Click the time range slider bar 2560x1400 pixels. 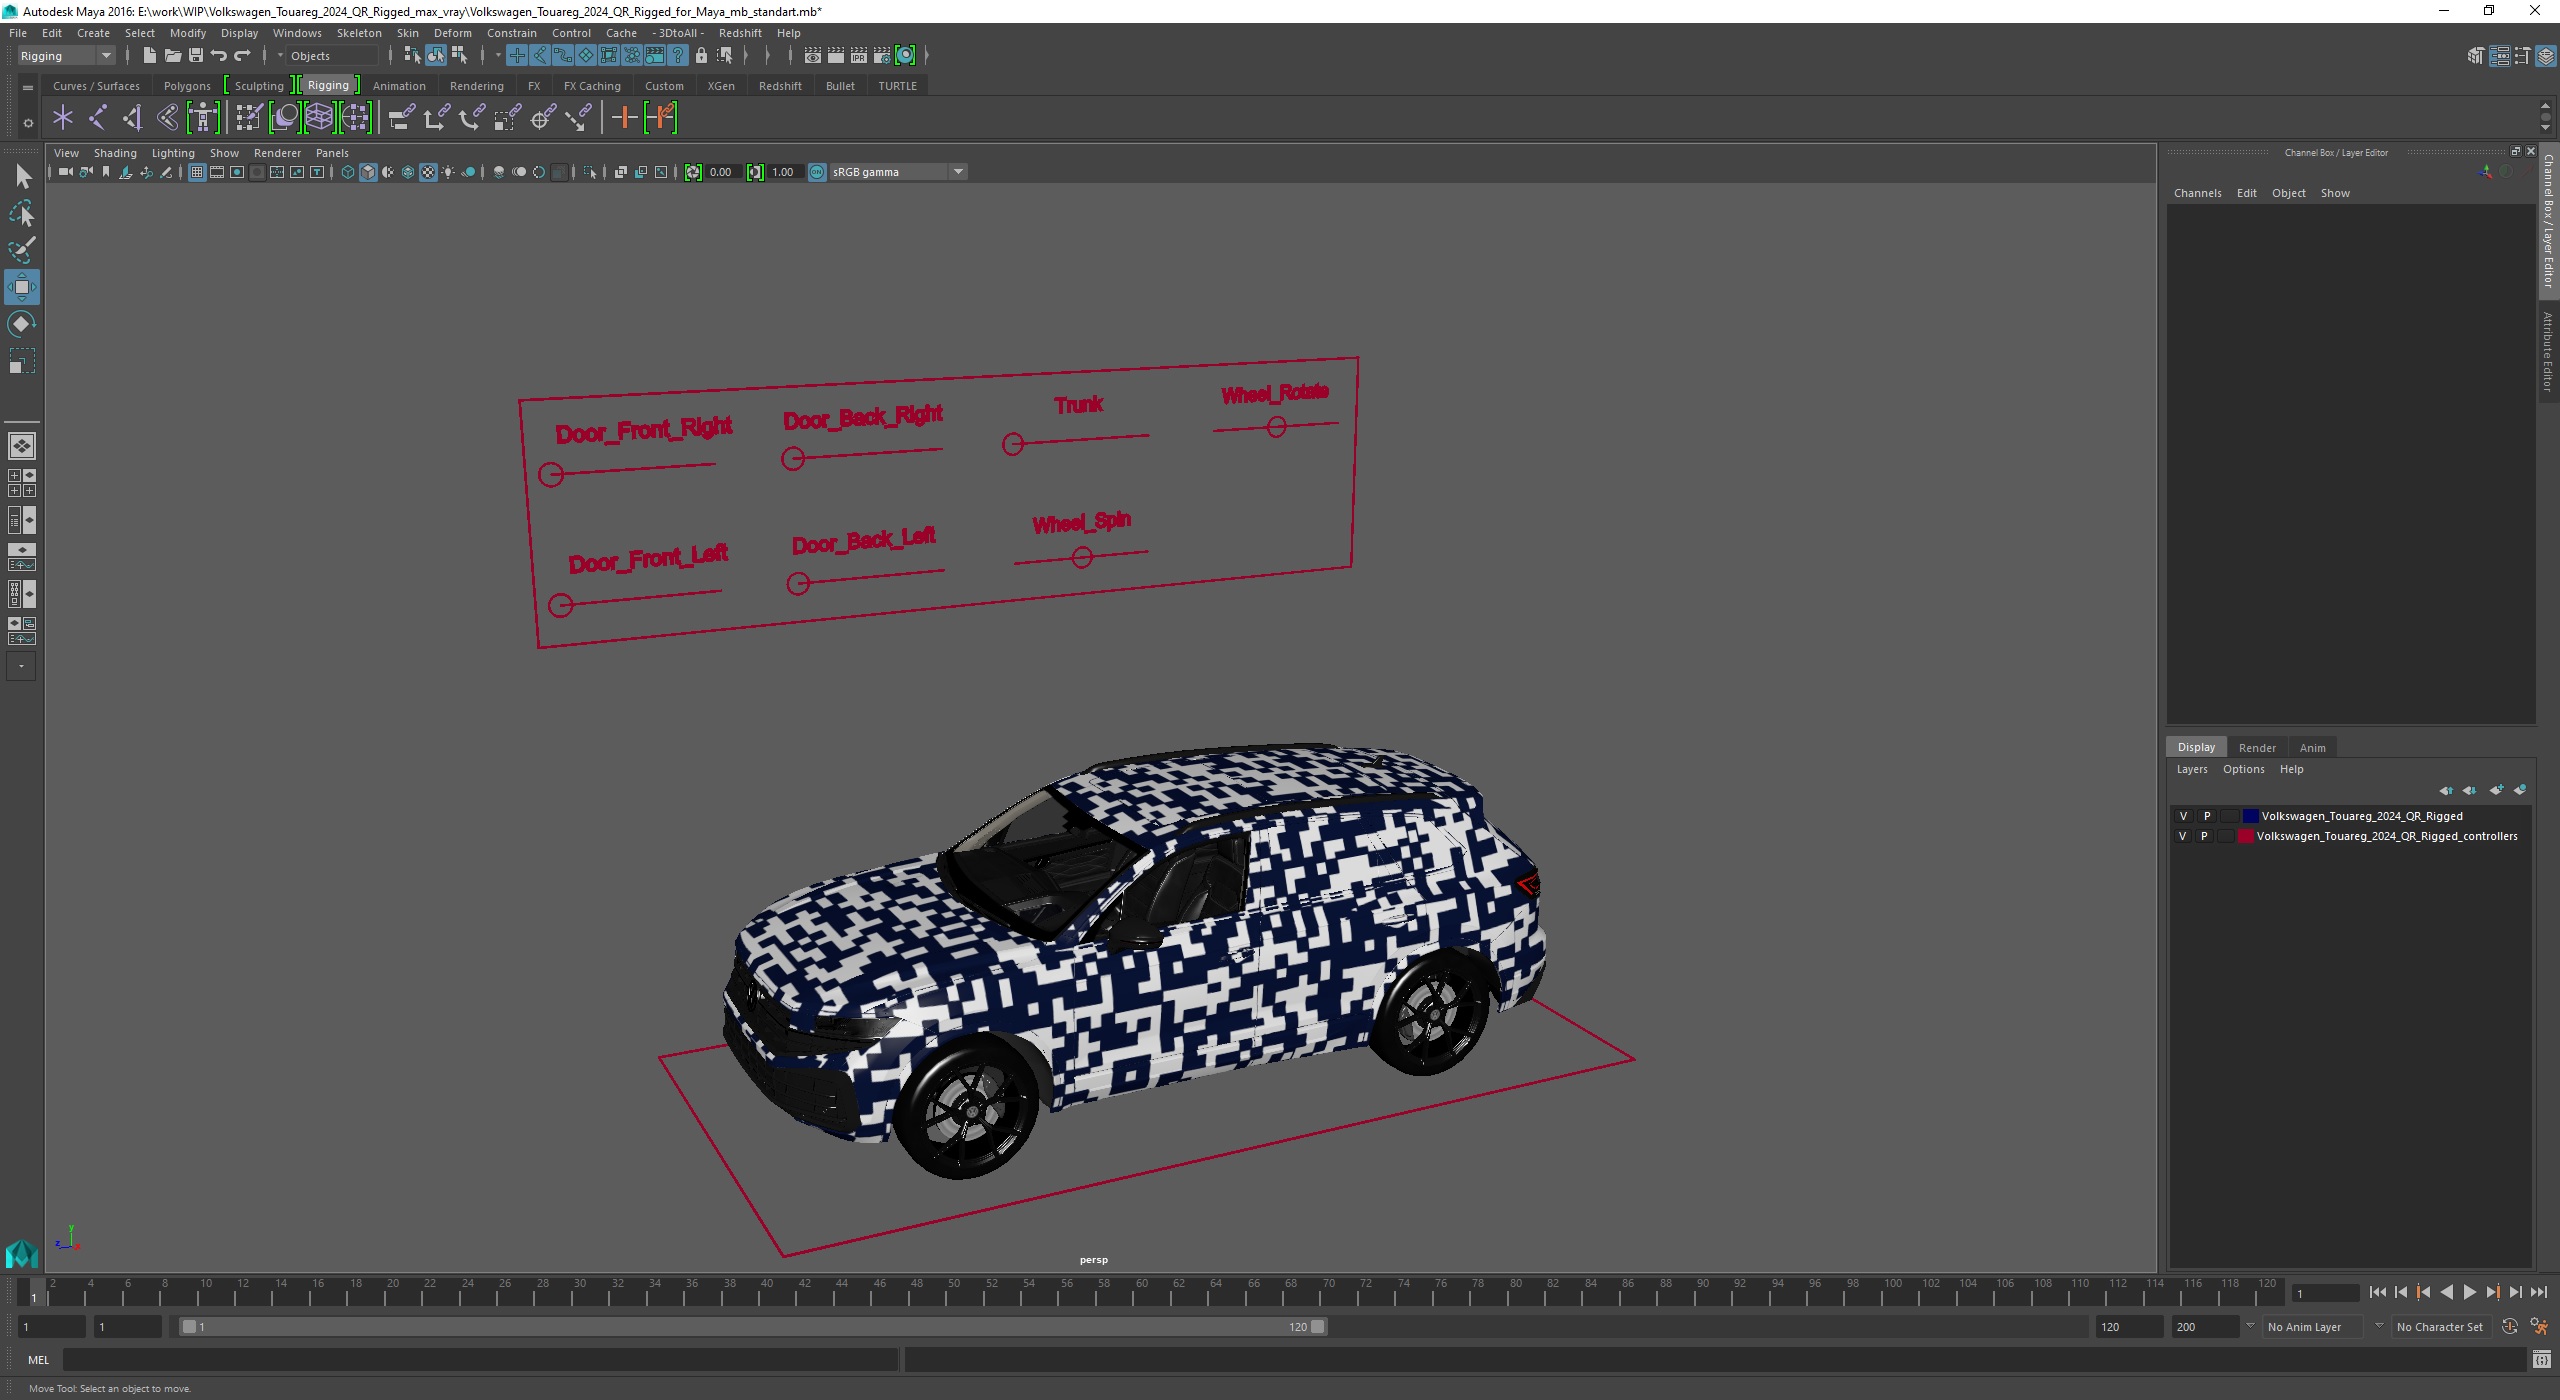tap(753, 1327)
